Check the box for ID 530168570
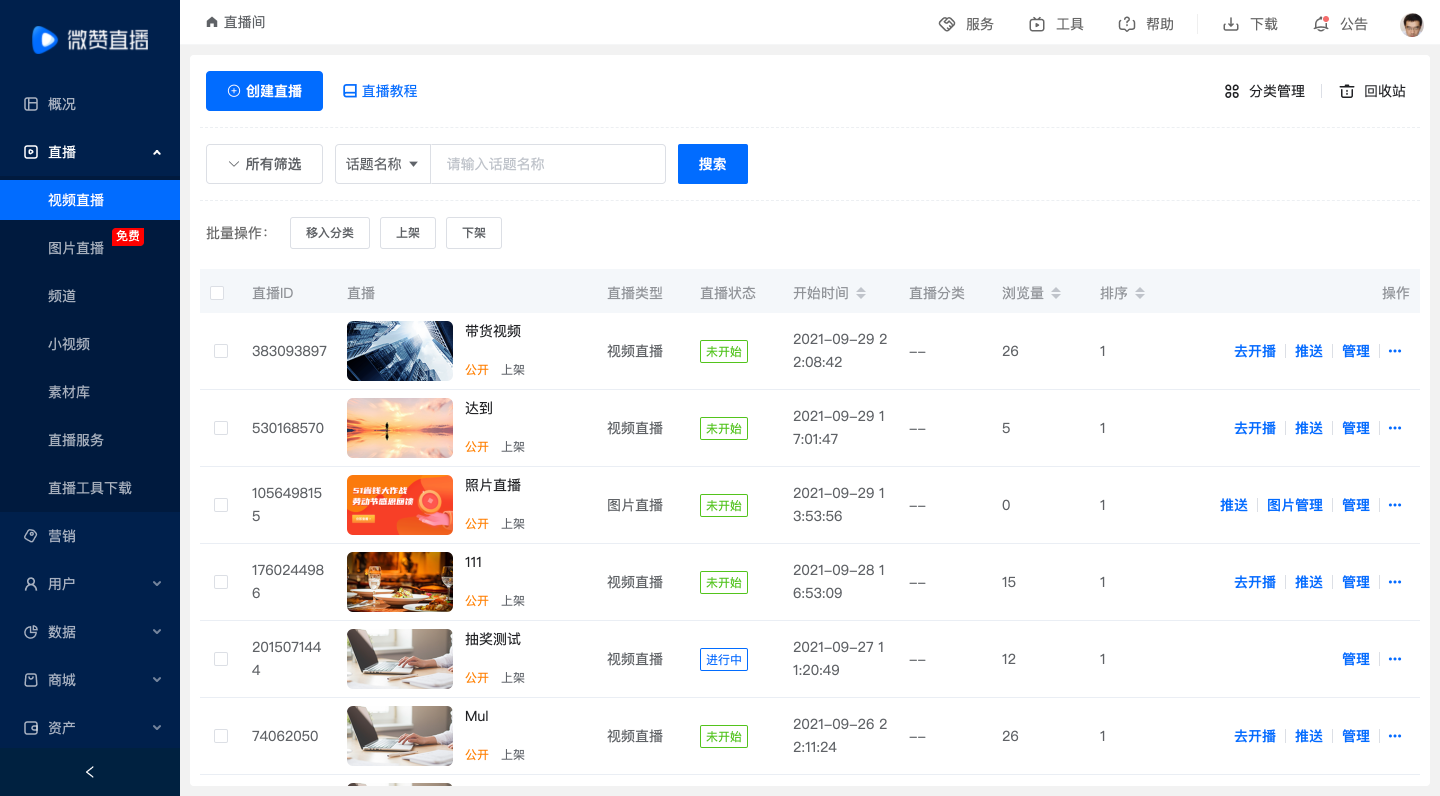Viewport: 1440px width, 796px height. click(221, 428)
